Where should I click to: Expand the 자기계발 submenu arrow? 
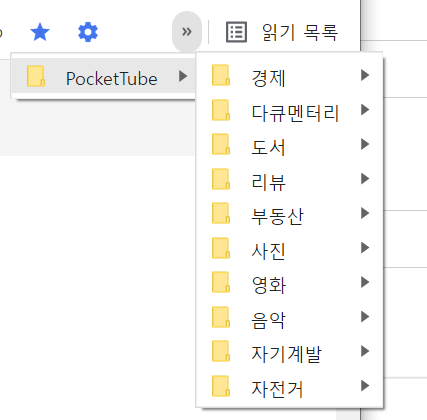coord(365,351)
